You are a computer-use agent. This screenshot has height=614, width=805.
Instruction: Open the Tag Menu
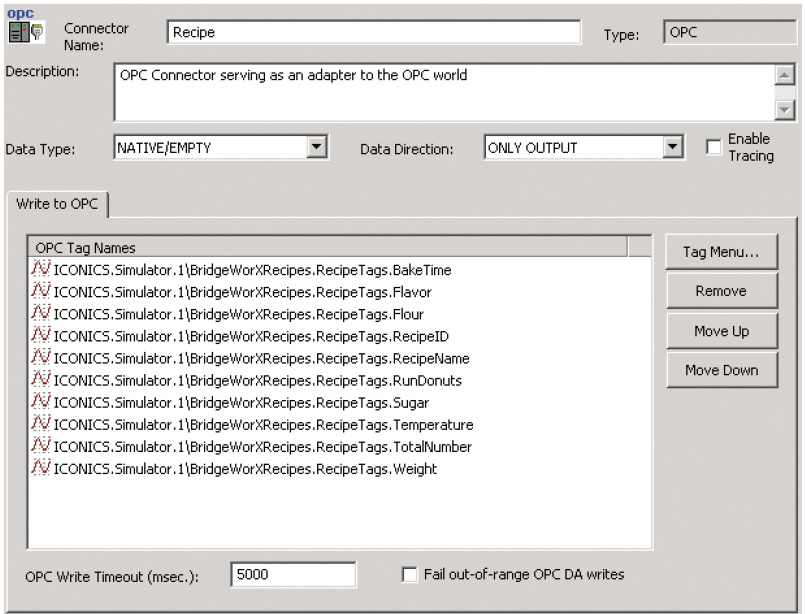coord(721,252)
